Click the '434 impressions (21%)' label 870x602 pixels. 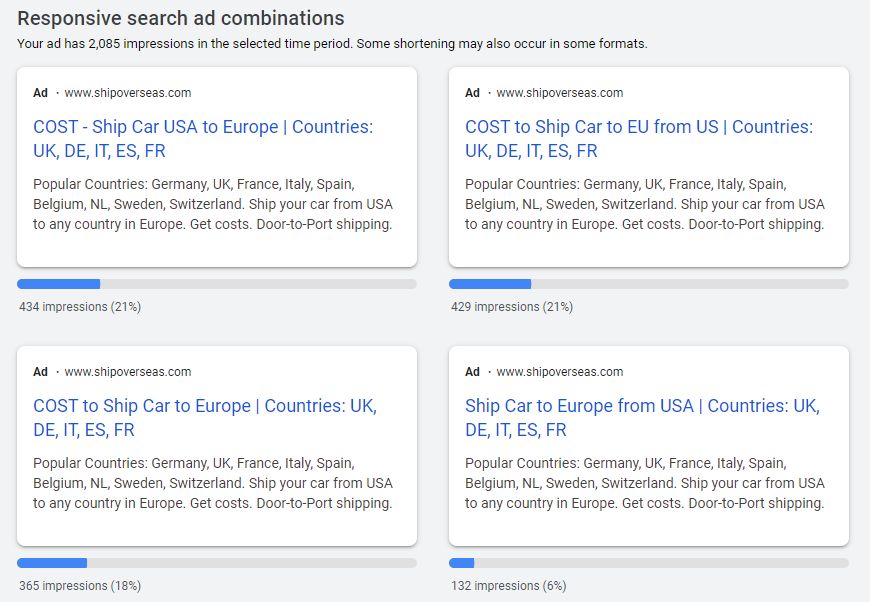[x=80, y=307]
